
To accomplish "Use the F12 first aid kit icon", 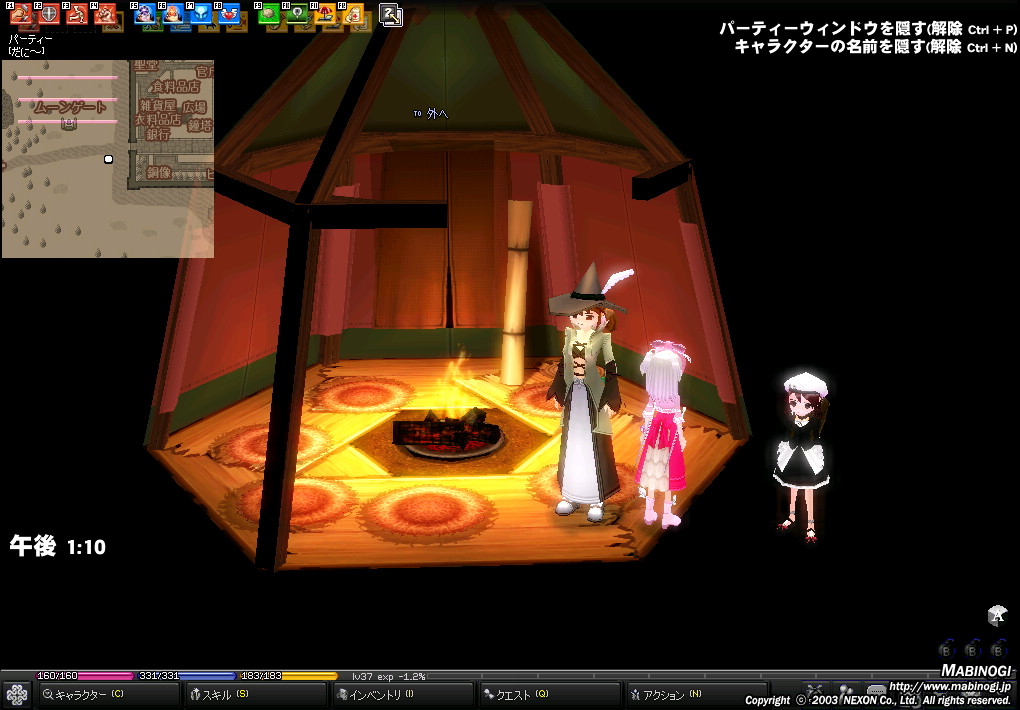I will pyautogui.click(x=353, y=14).
